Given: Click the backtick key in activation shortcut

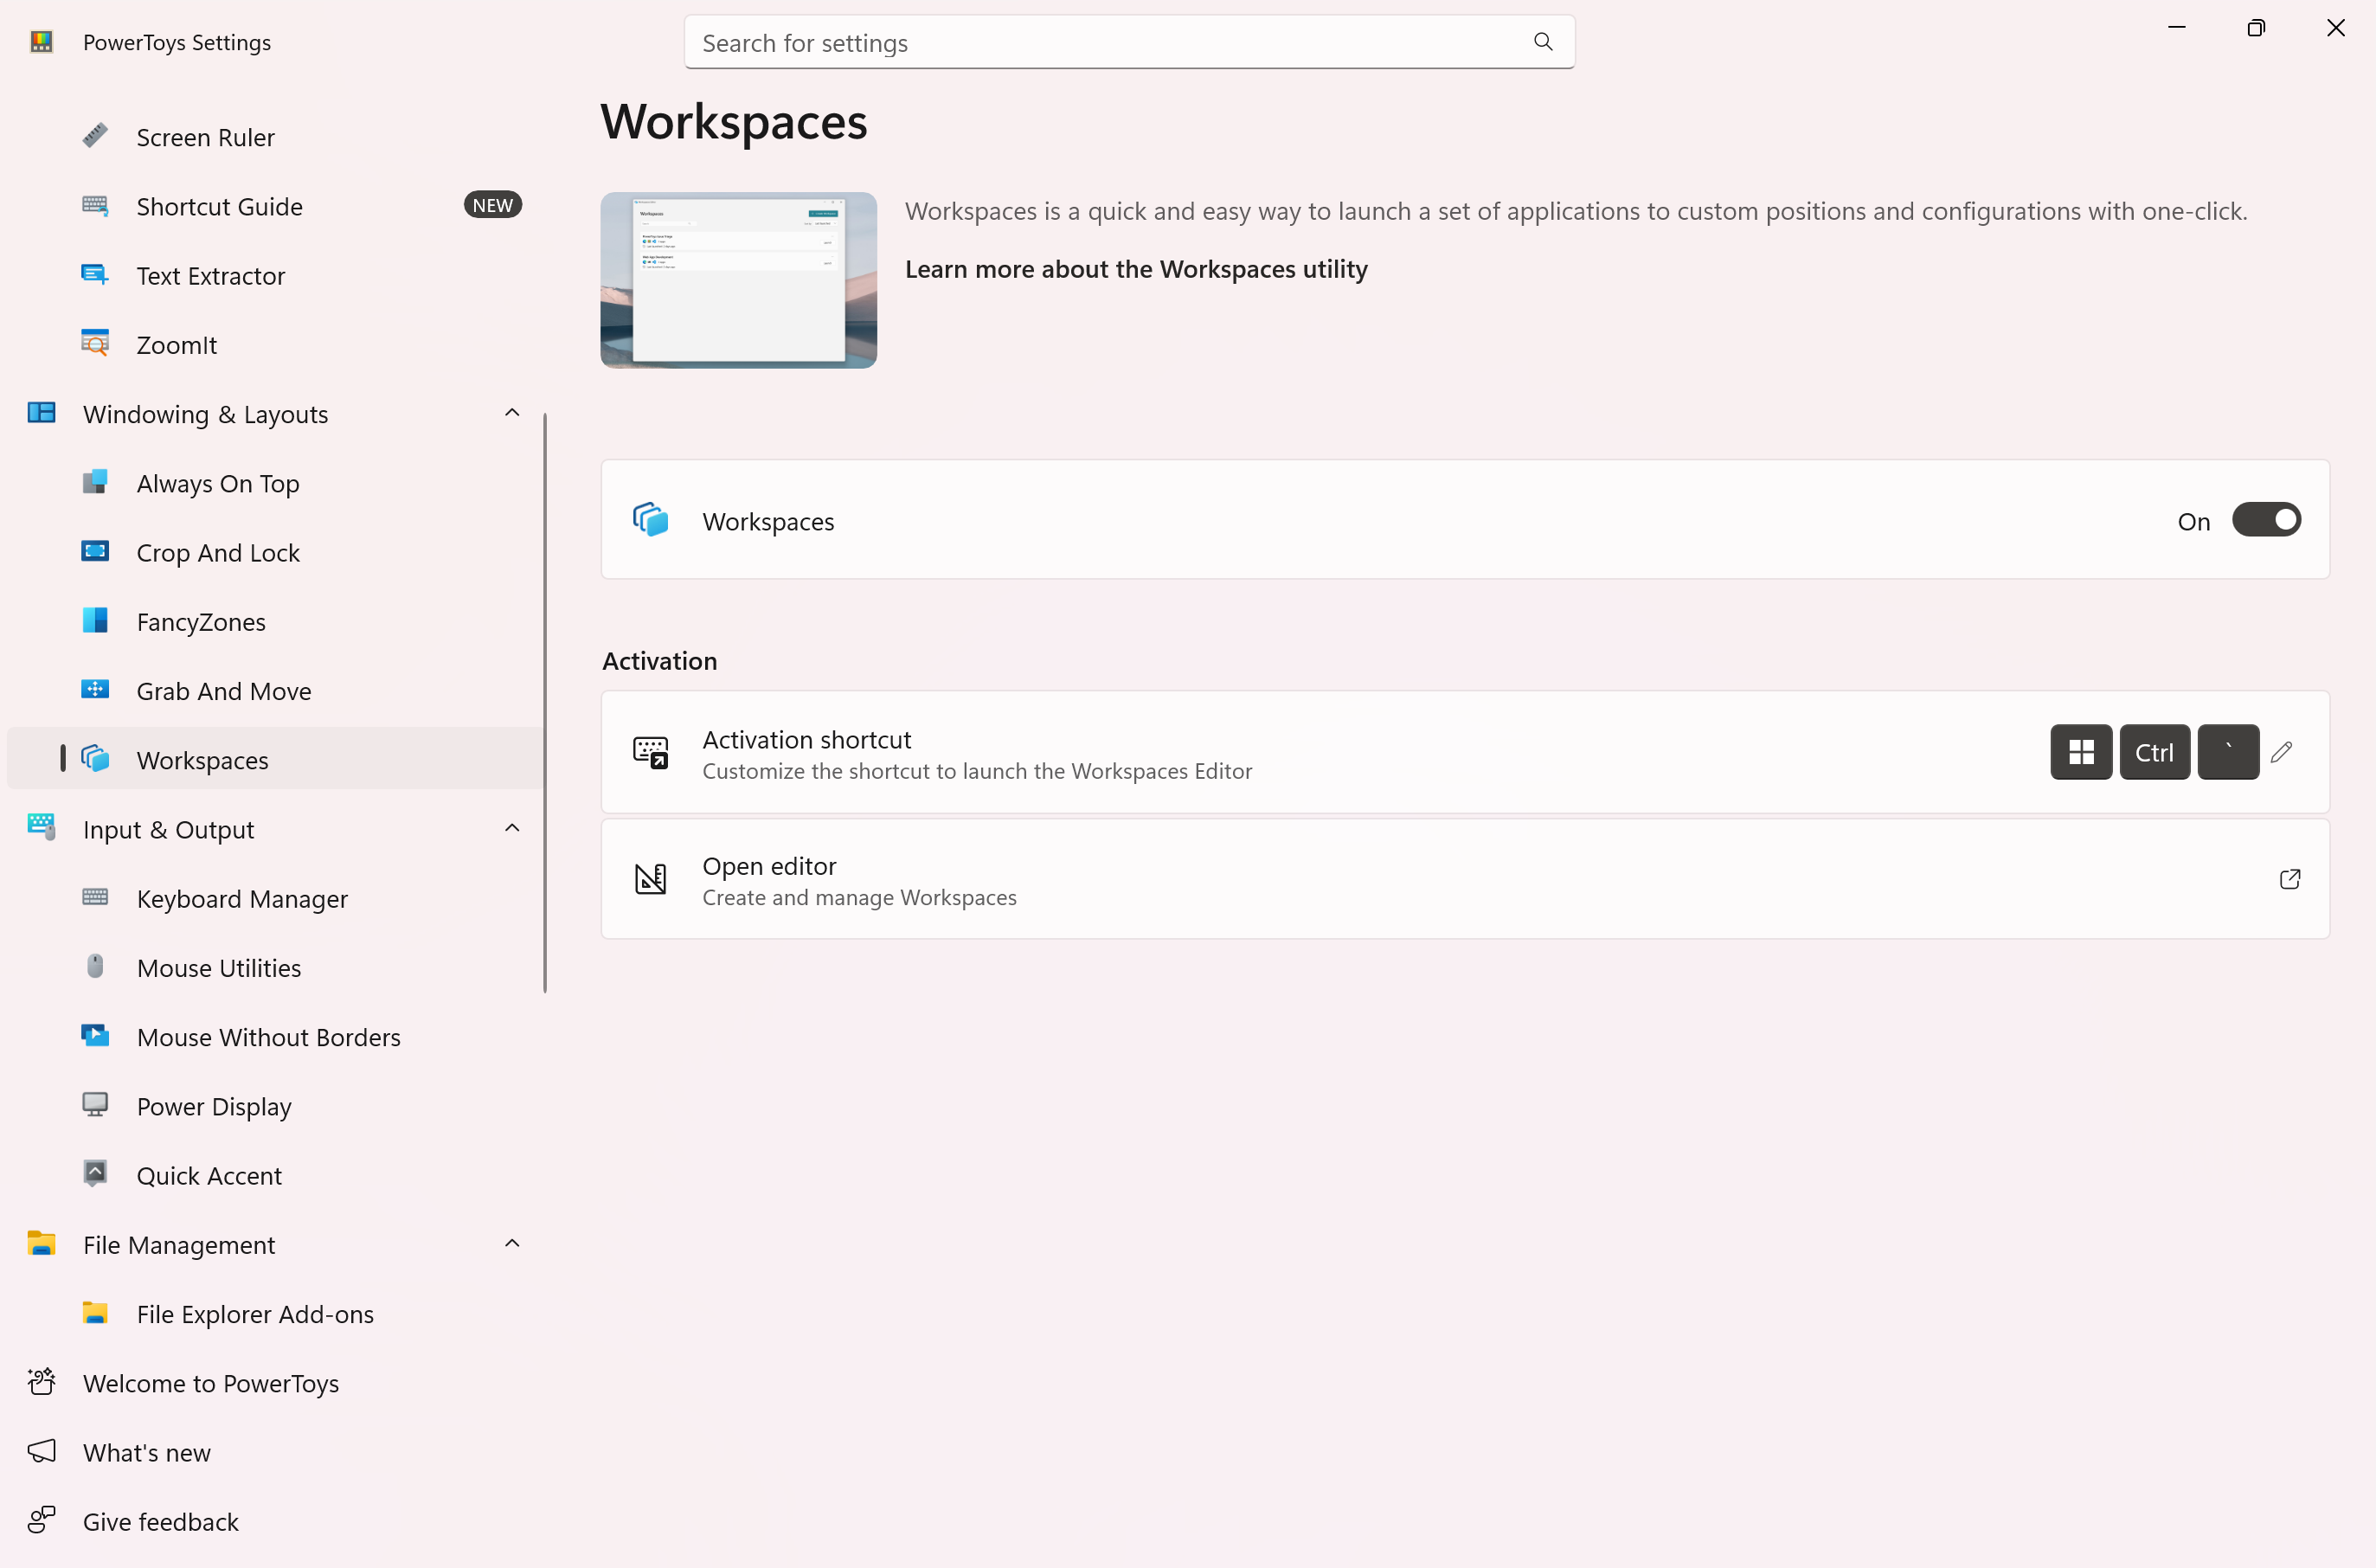Looking at the screenshot, I should click(2228, 752).
